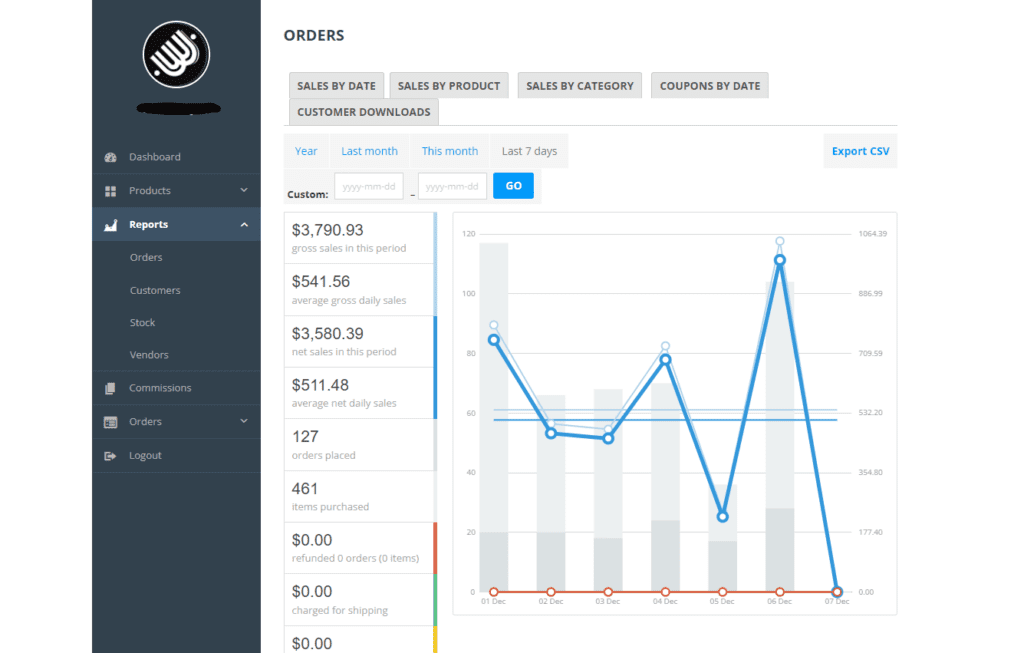The height and width of the screenshot is (653, 1024).
Task: Click the 02 Dec net sales data point
Action: pyautogui.click(x=551, y=433)
